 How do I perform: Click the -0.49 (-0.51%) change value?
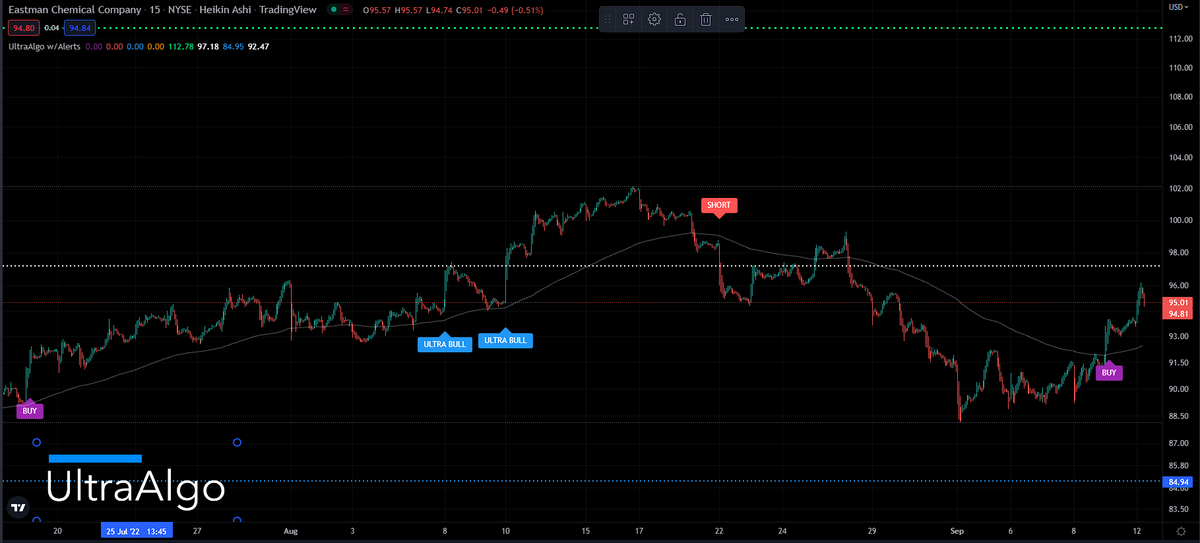coord(517,10)
